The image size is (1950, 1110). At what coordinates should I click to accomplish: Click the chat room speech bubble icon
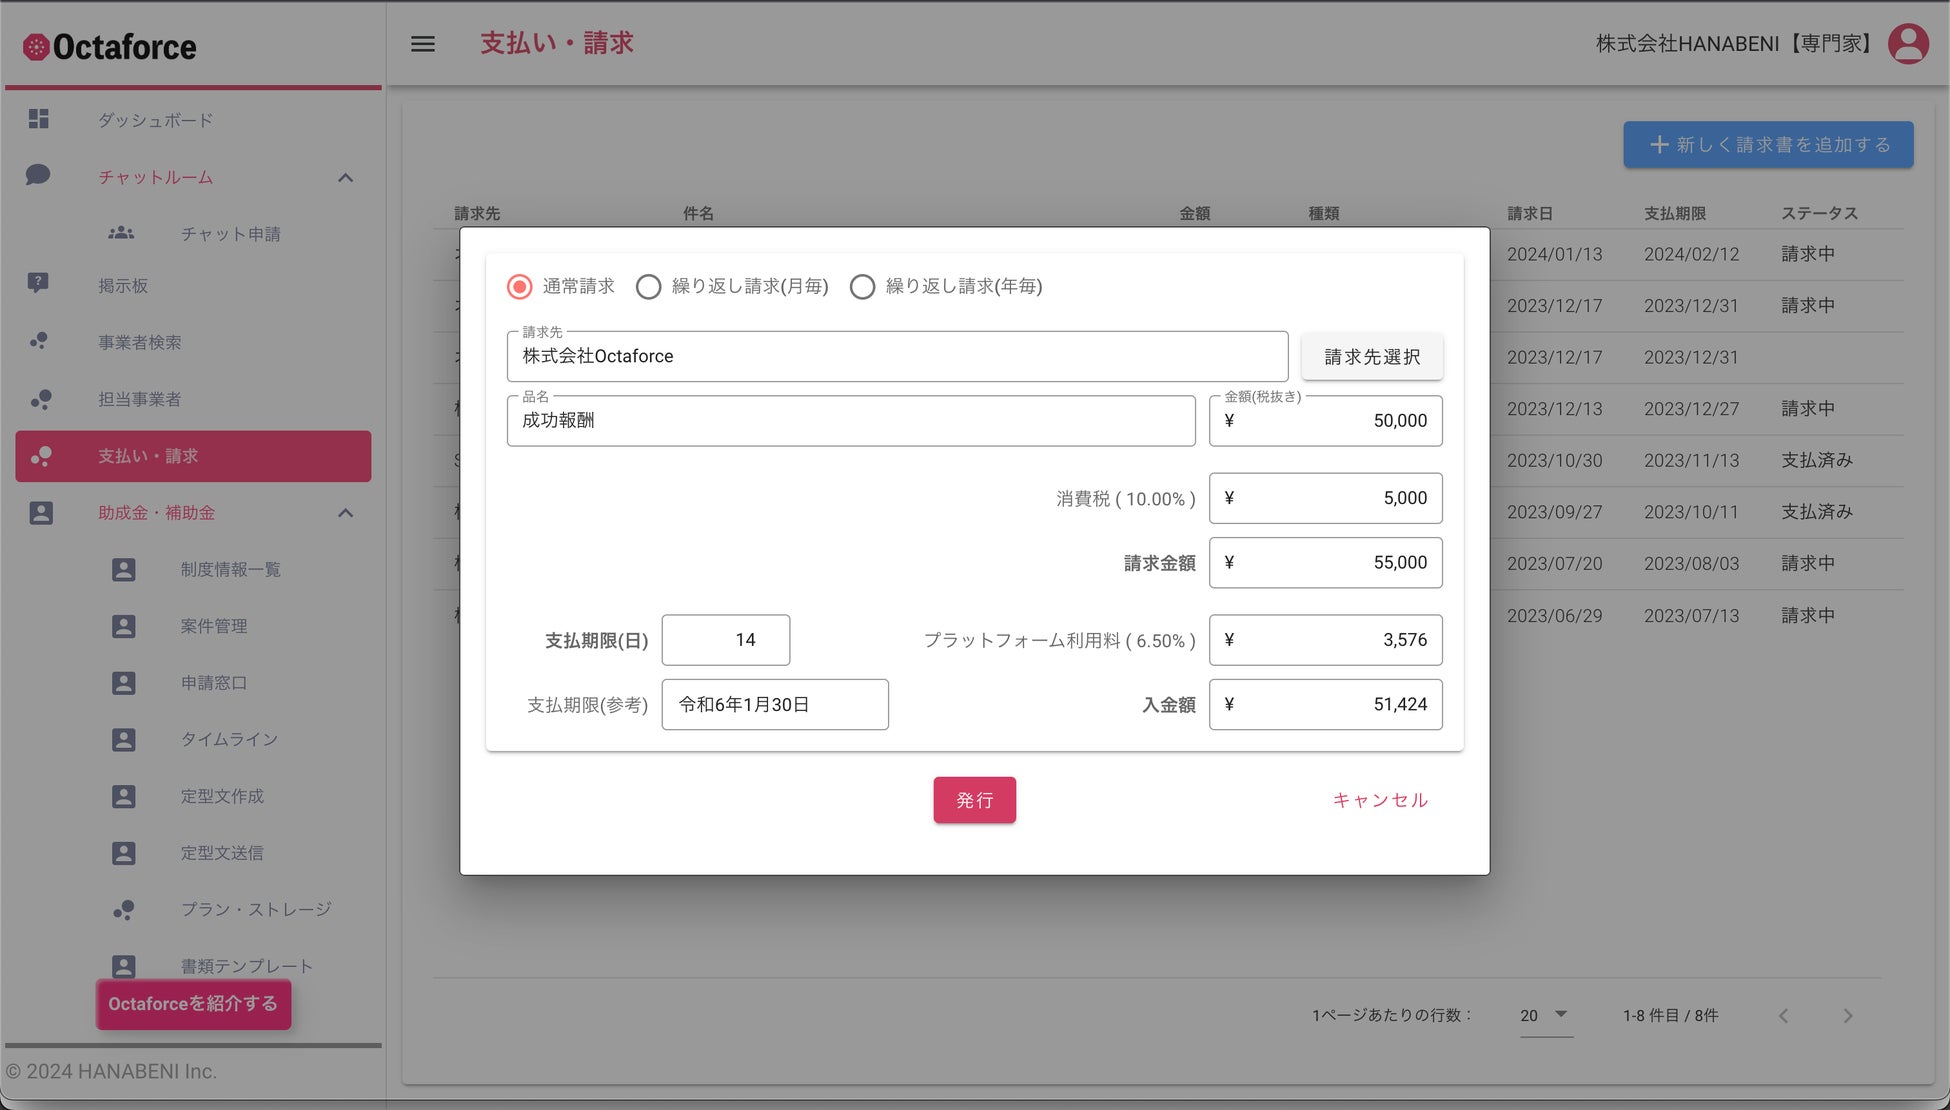(38, 176)
